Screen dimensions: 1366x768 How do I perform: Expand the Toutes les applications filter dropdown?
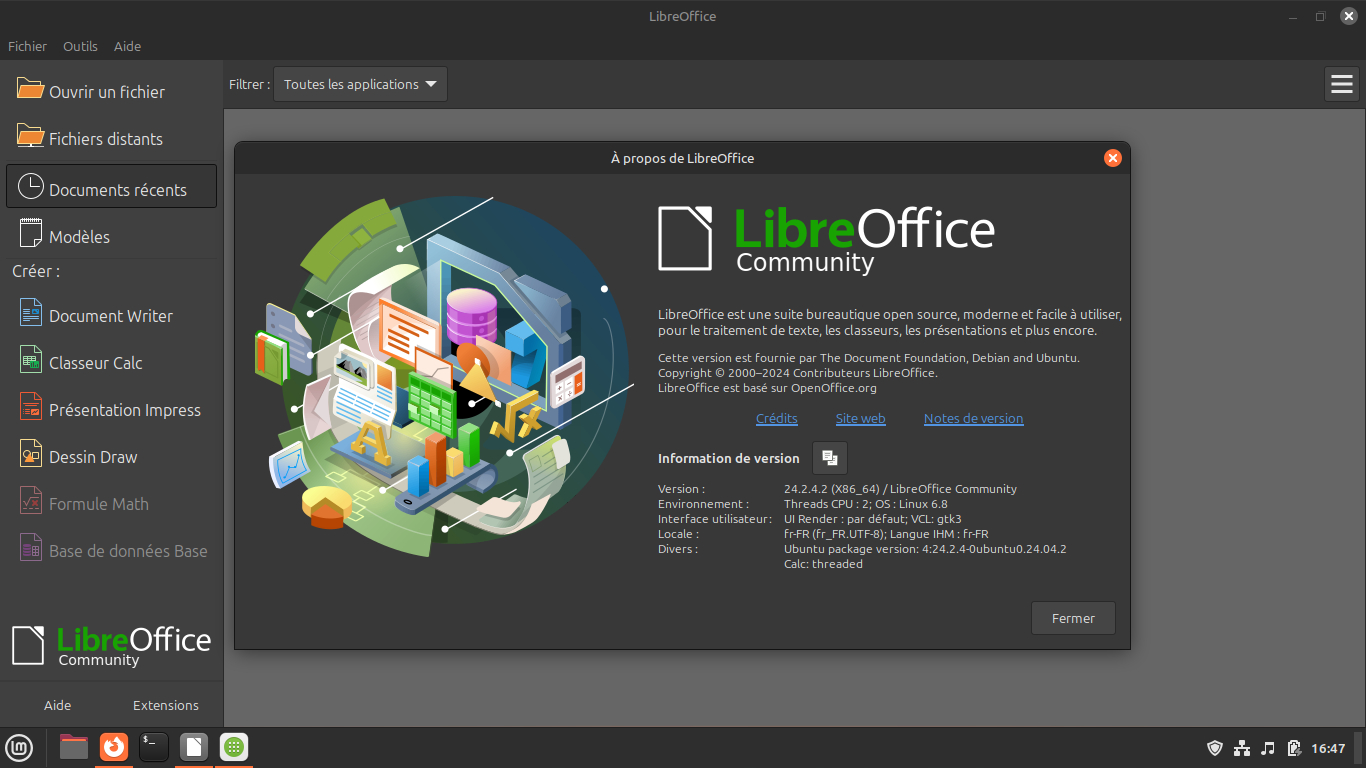[x=360, y=85]
